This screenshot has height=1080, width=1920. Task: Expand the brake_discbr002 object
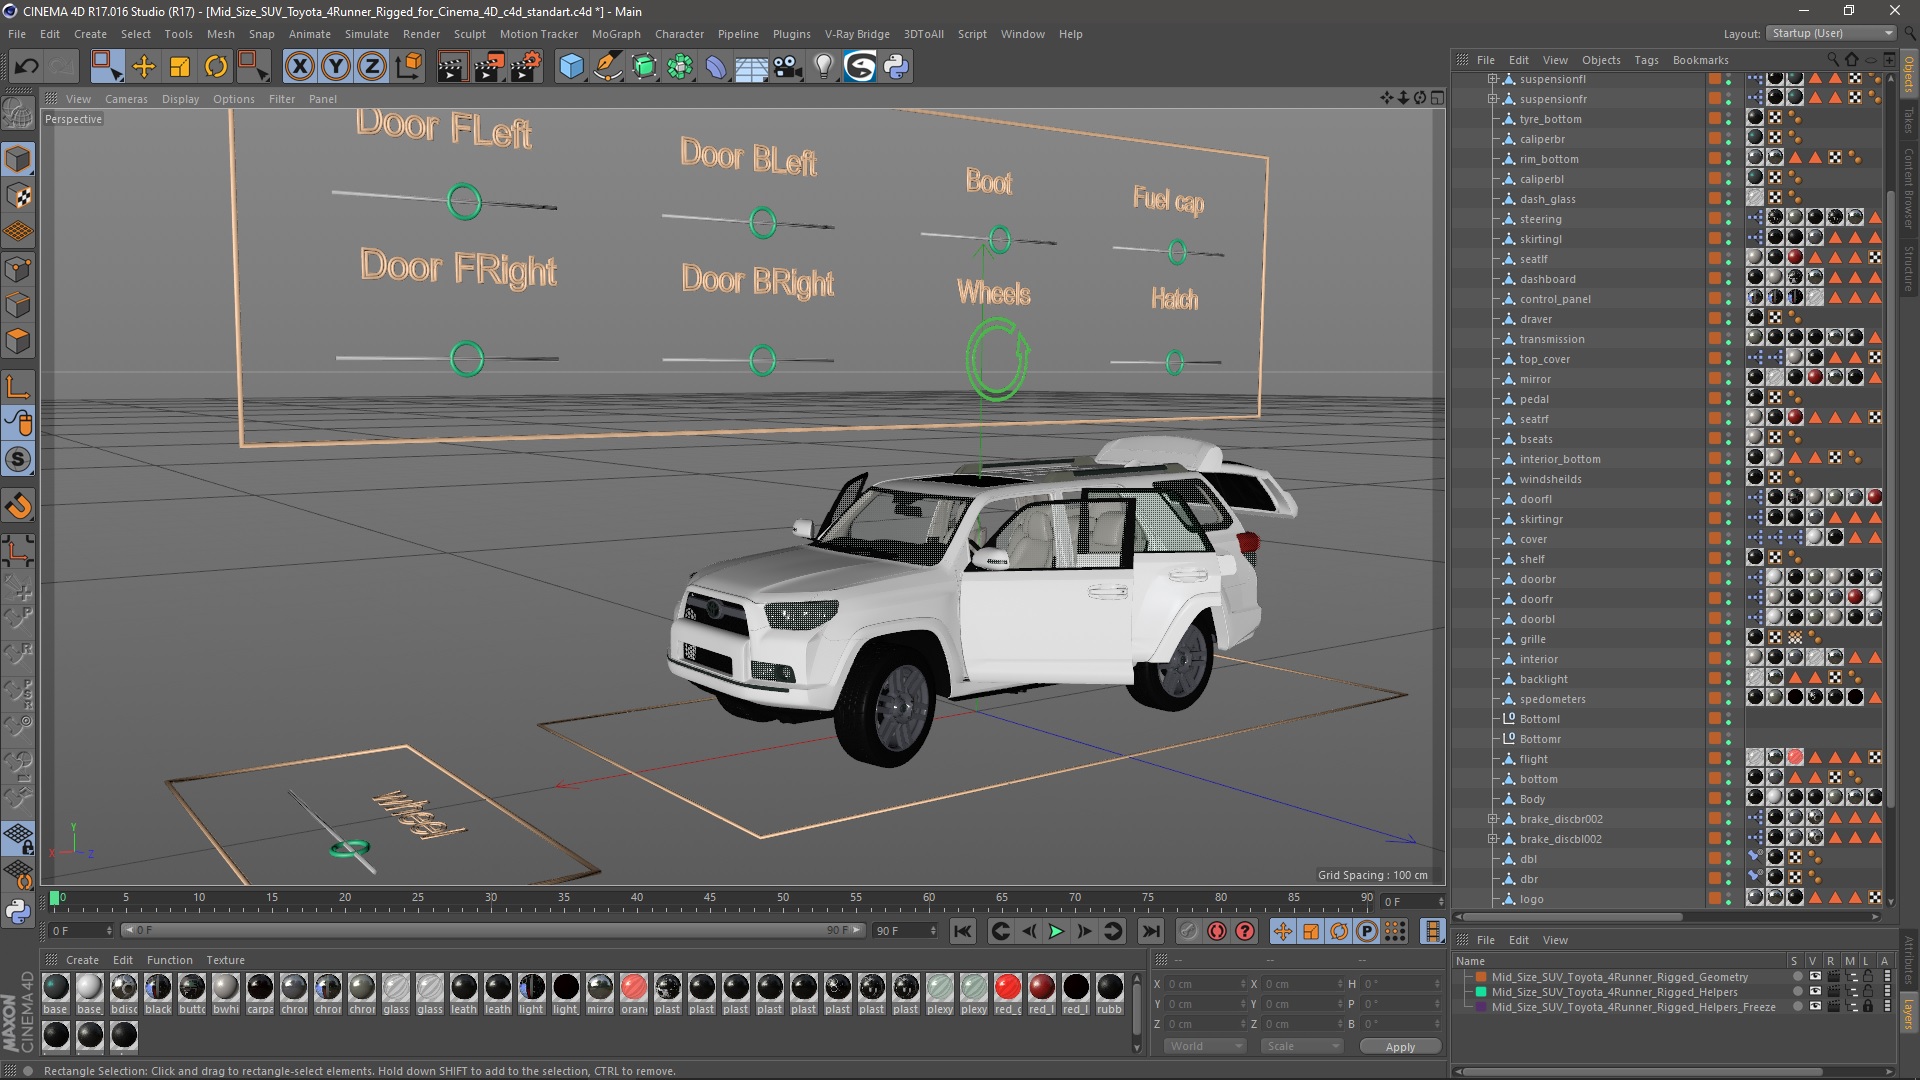(x=1492, y=819)
